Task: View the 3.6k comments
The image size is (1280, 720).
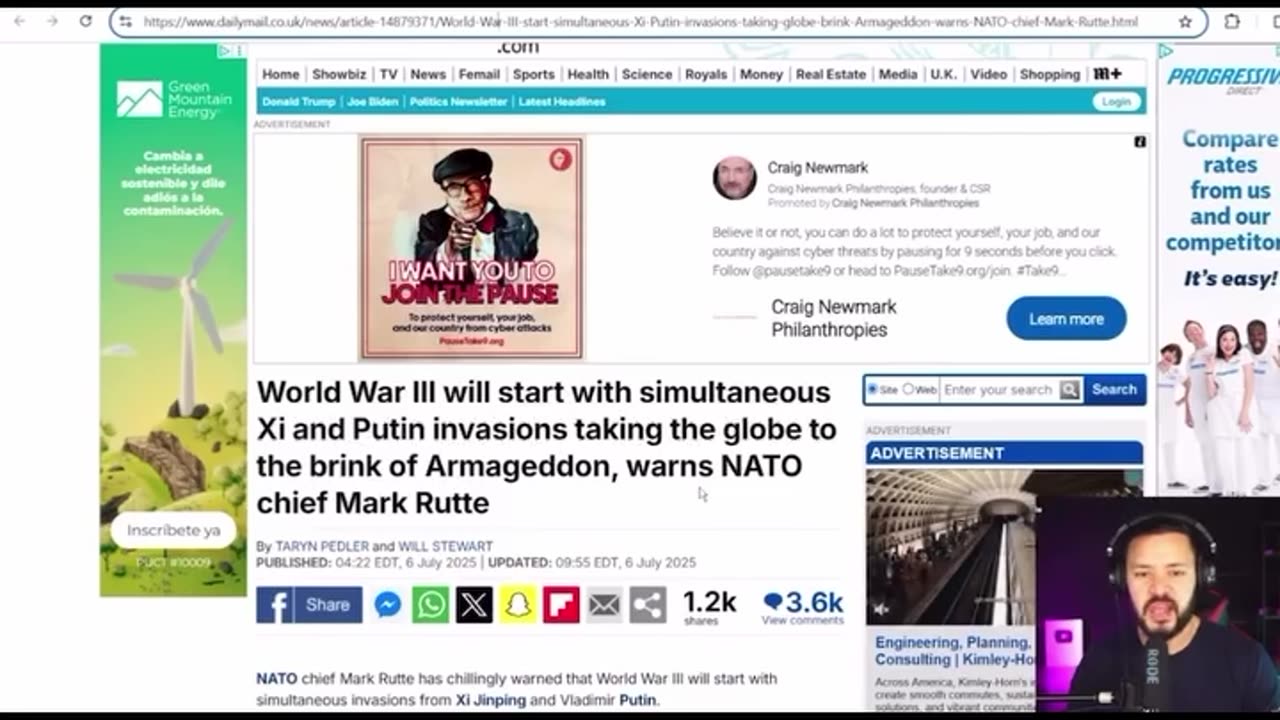Action: tap(802, 606)
